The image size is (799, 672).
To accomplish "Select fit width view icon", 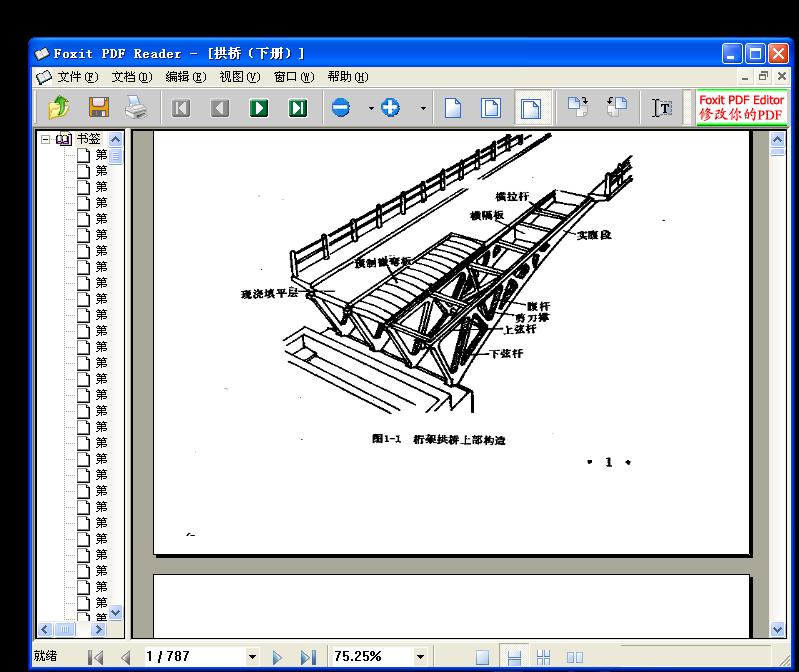I will (x=531, y=108).
